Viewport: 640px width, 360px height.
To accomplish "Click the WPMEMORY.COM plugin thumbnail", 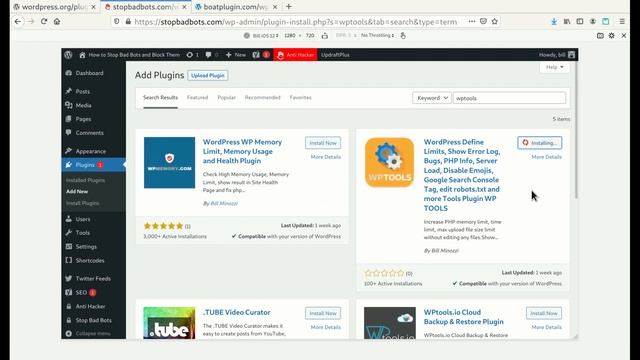I will click(x=169, y=163).
